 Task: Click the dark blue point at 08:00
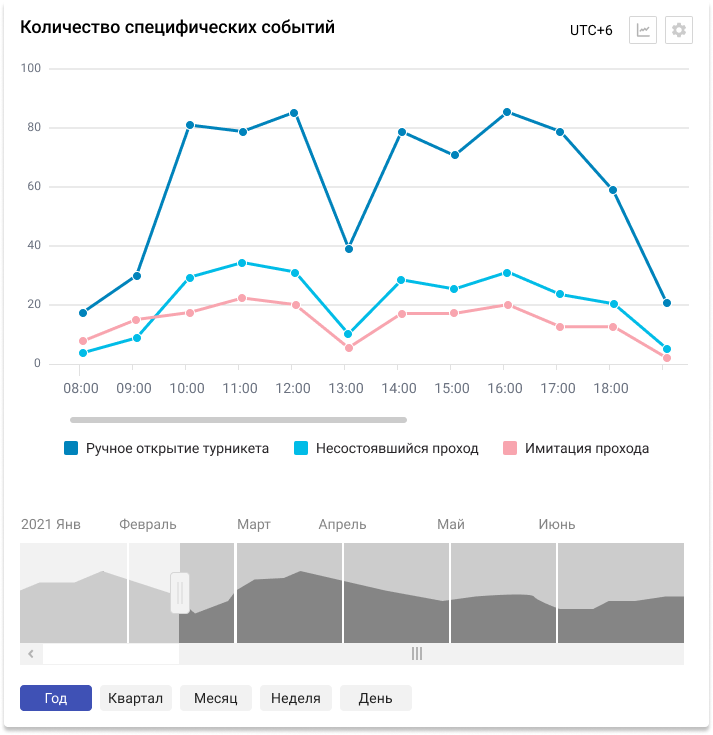pos(83,313)
